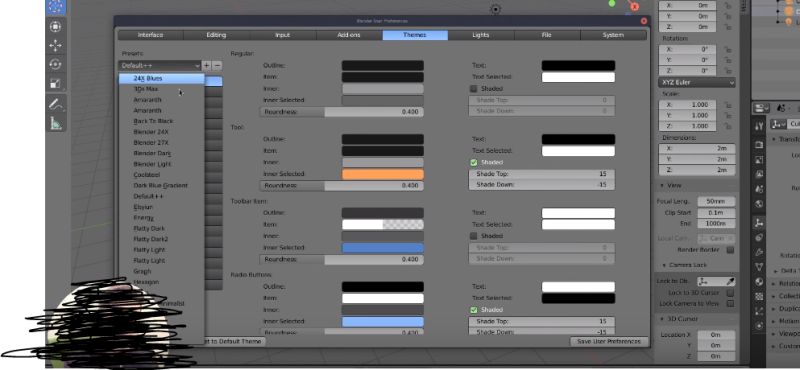The width and height of the screenshot is (800, 370).
Task: Collapse the 3D Cursor section
Action: tap(662, 319)
